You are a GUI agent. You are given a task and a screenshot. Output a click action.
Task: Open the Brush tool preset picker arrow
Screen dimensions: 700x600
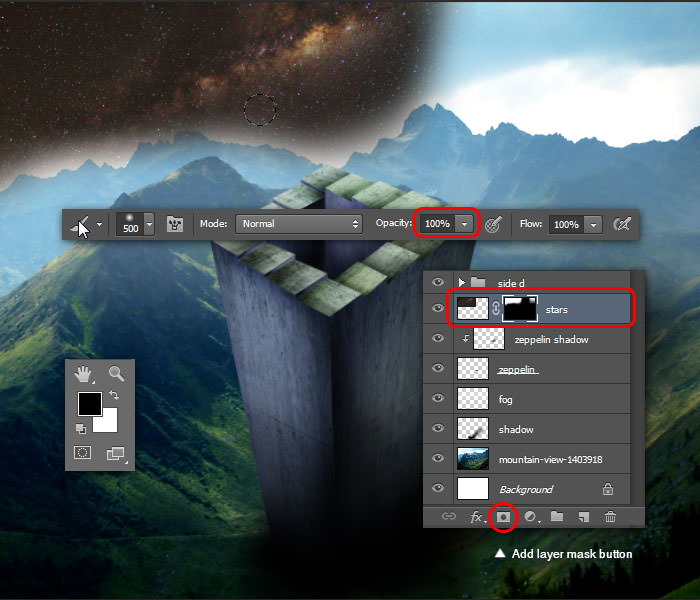[99, 224]
